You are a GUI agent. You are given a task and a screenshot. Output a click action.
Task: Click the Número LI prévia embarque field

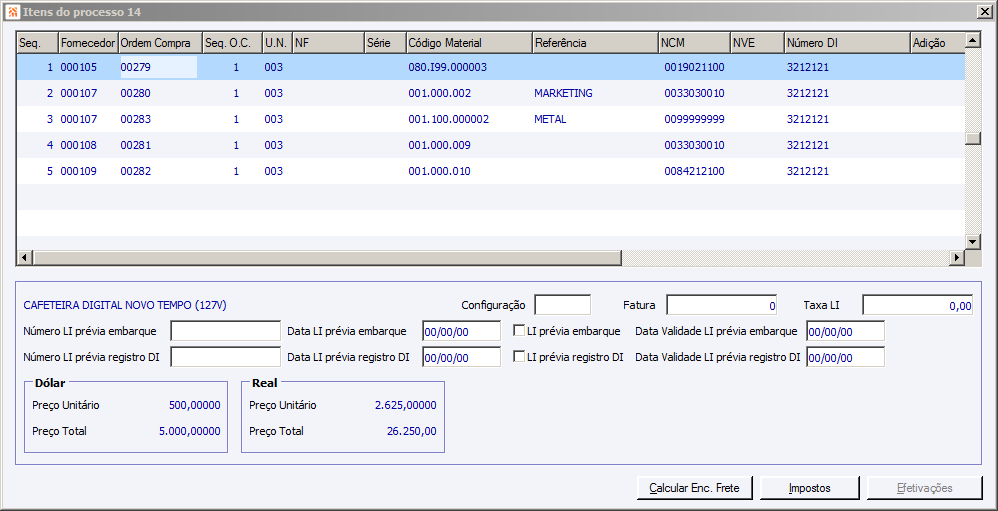225,331
